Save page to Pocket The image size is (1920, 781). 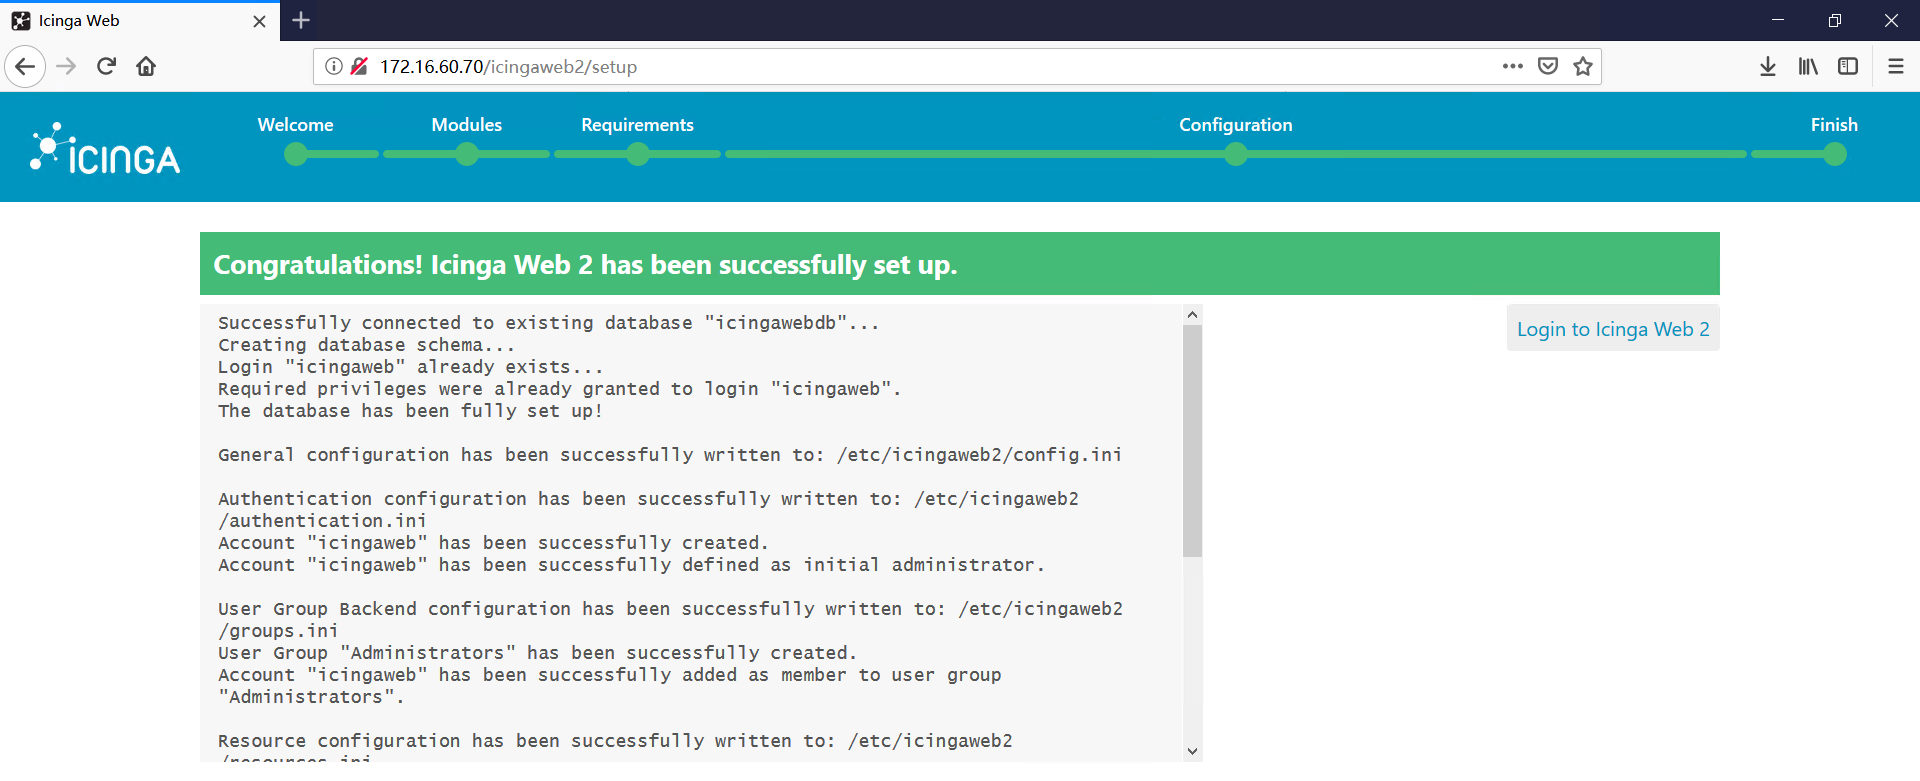coord(1548,67)
